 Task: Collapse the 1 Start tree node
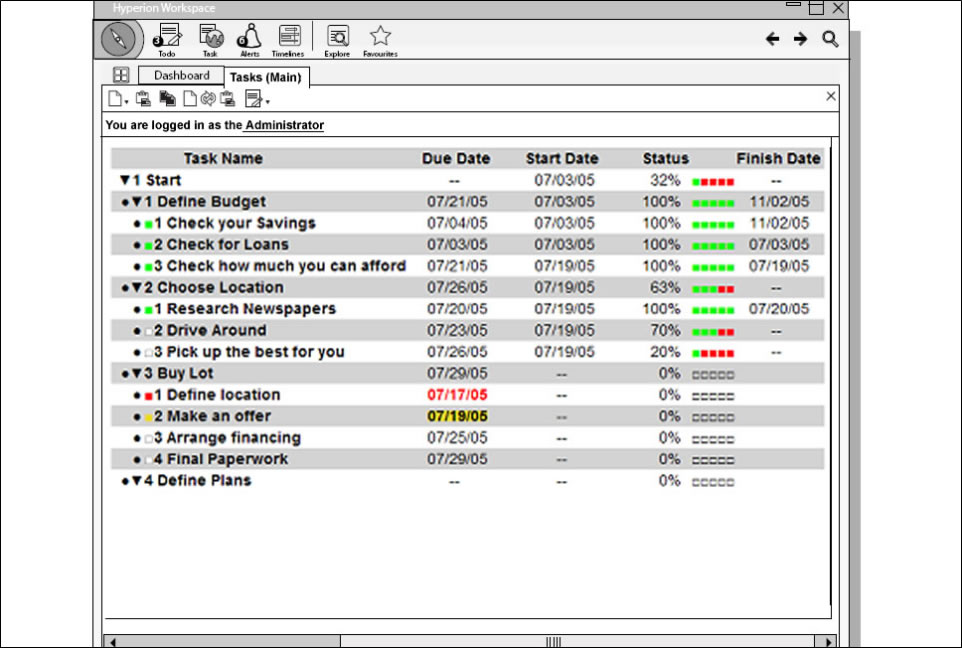125,180
